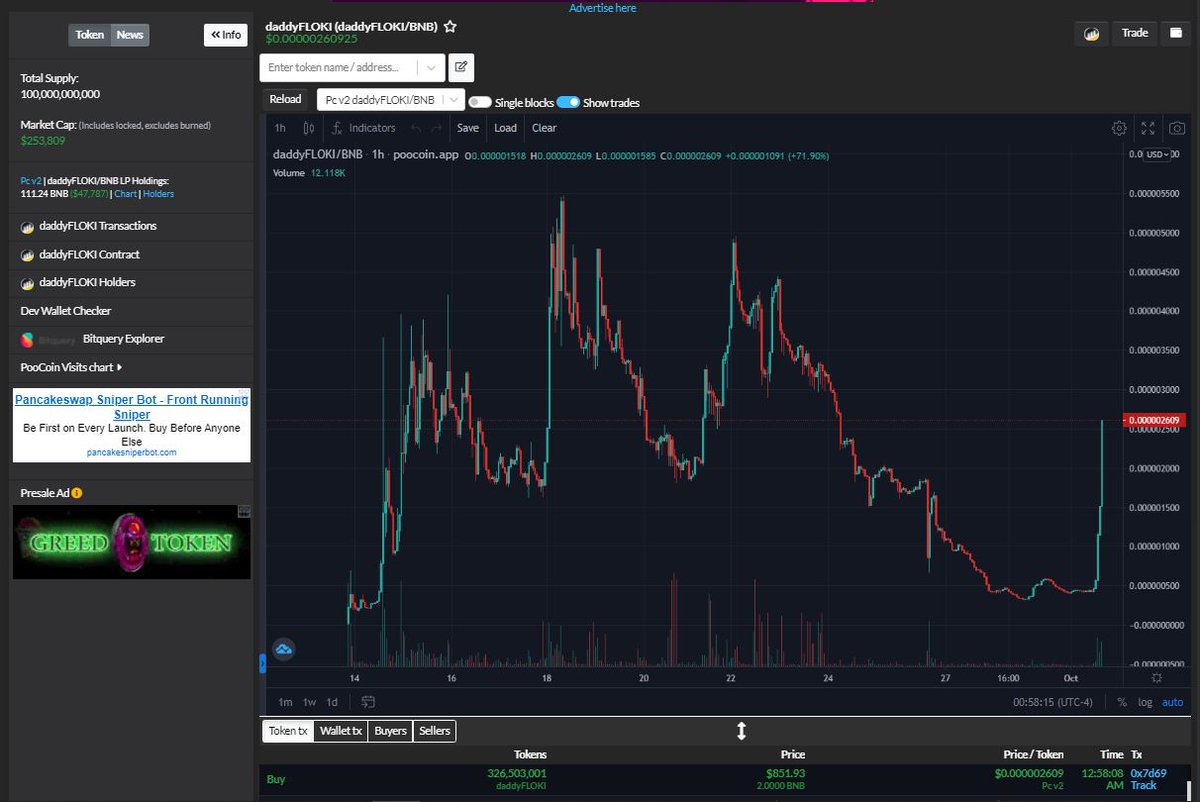The width and height of the screenshot is (1200, 802).
Task: Open the 1h interval selector
Action: tap(280, 128)
